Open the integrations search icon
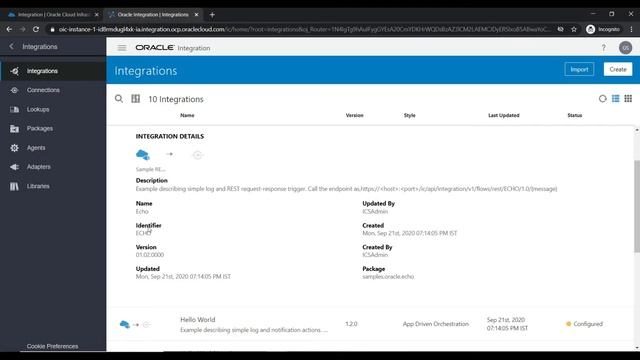 click(x=119, y=99)
